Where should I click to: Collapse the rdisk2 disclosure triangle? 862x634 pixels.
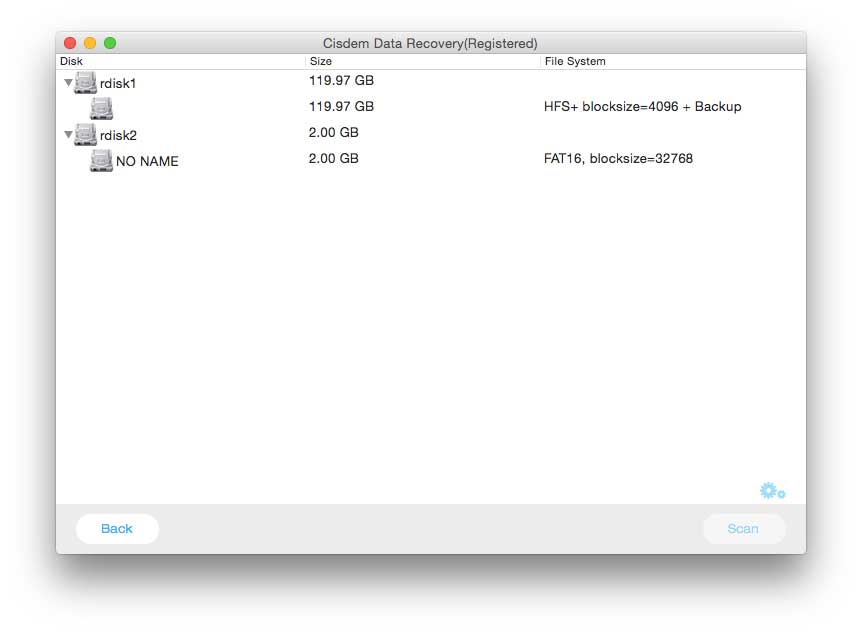tap(68, 134)
